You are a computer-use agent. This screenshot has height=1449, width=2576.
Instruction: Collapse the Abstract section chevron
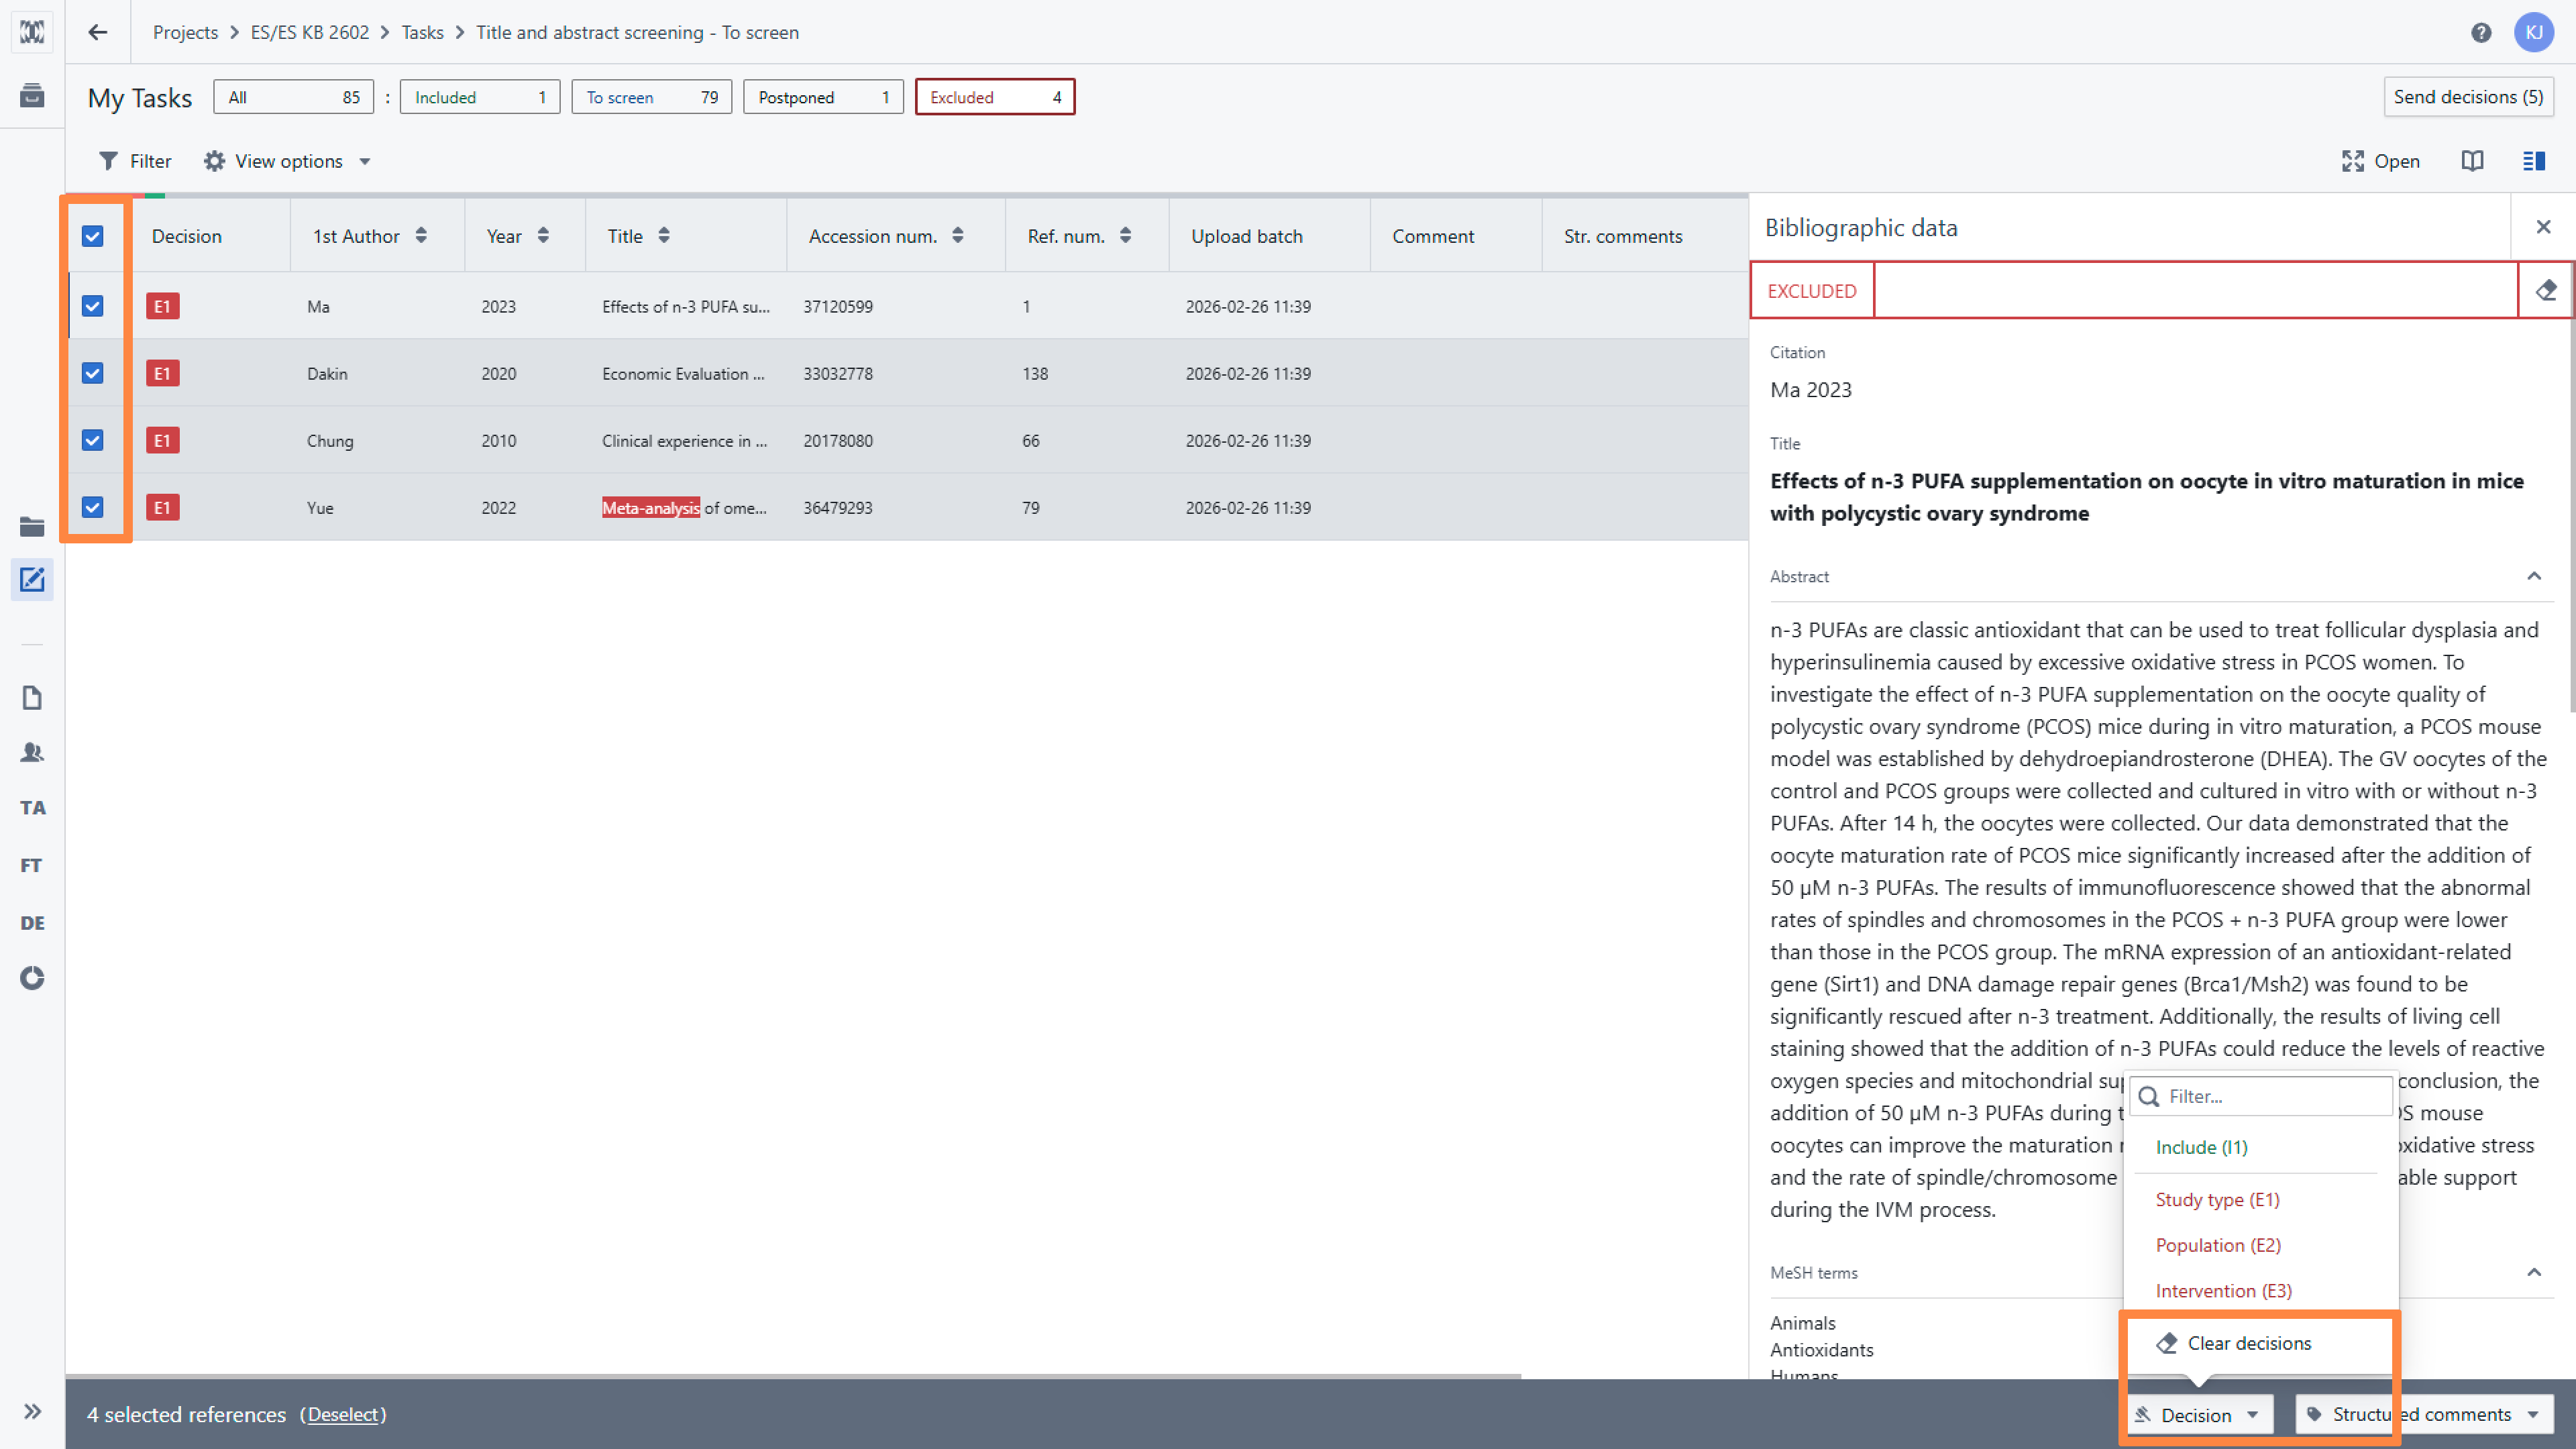pos(2533,576)
